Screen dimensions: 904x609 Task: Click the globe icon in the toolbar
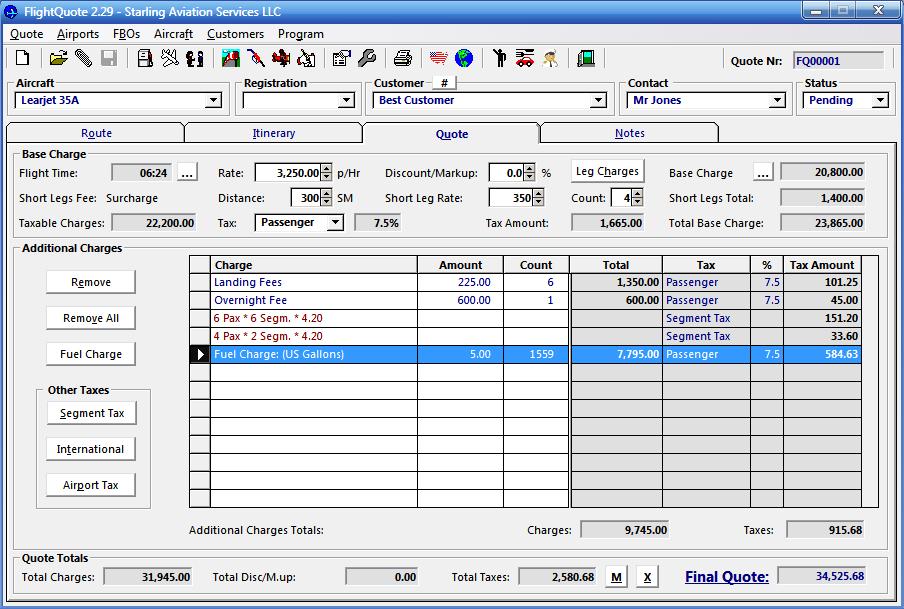(464, 59)
